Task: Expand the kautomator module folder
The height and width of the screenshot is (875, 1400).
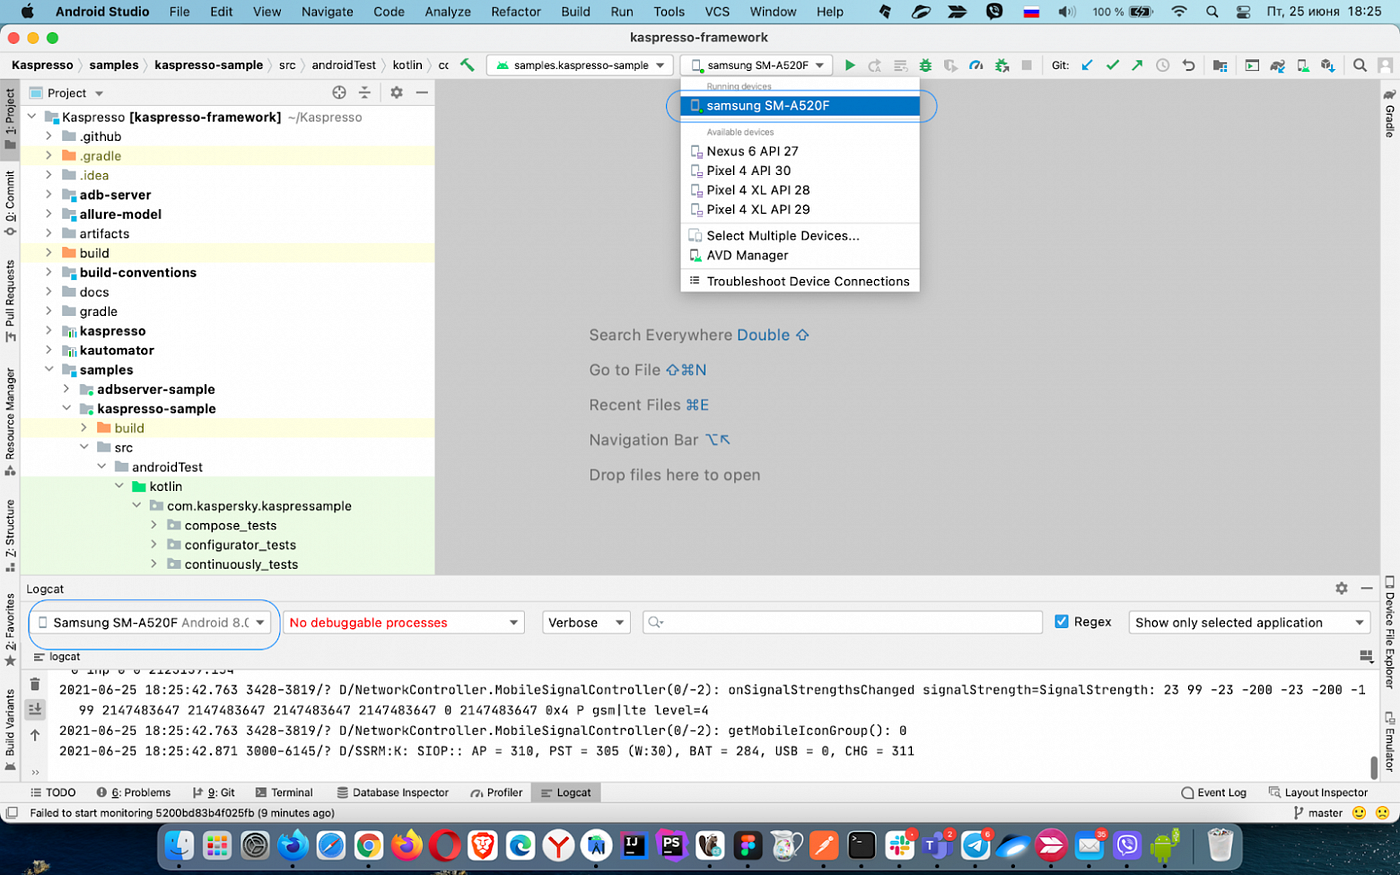Action: coord(49,350)
